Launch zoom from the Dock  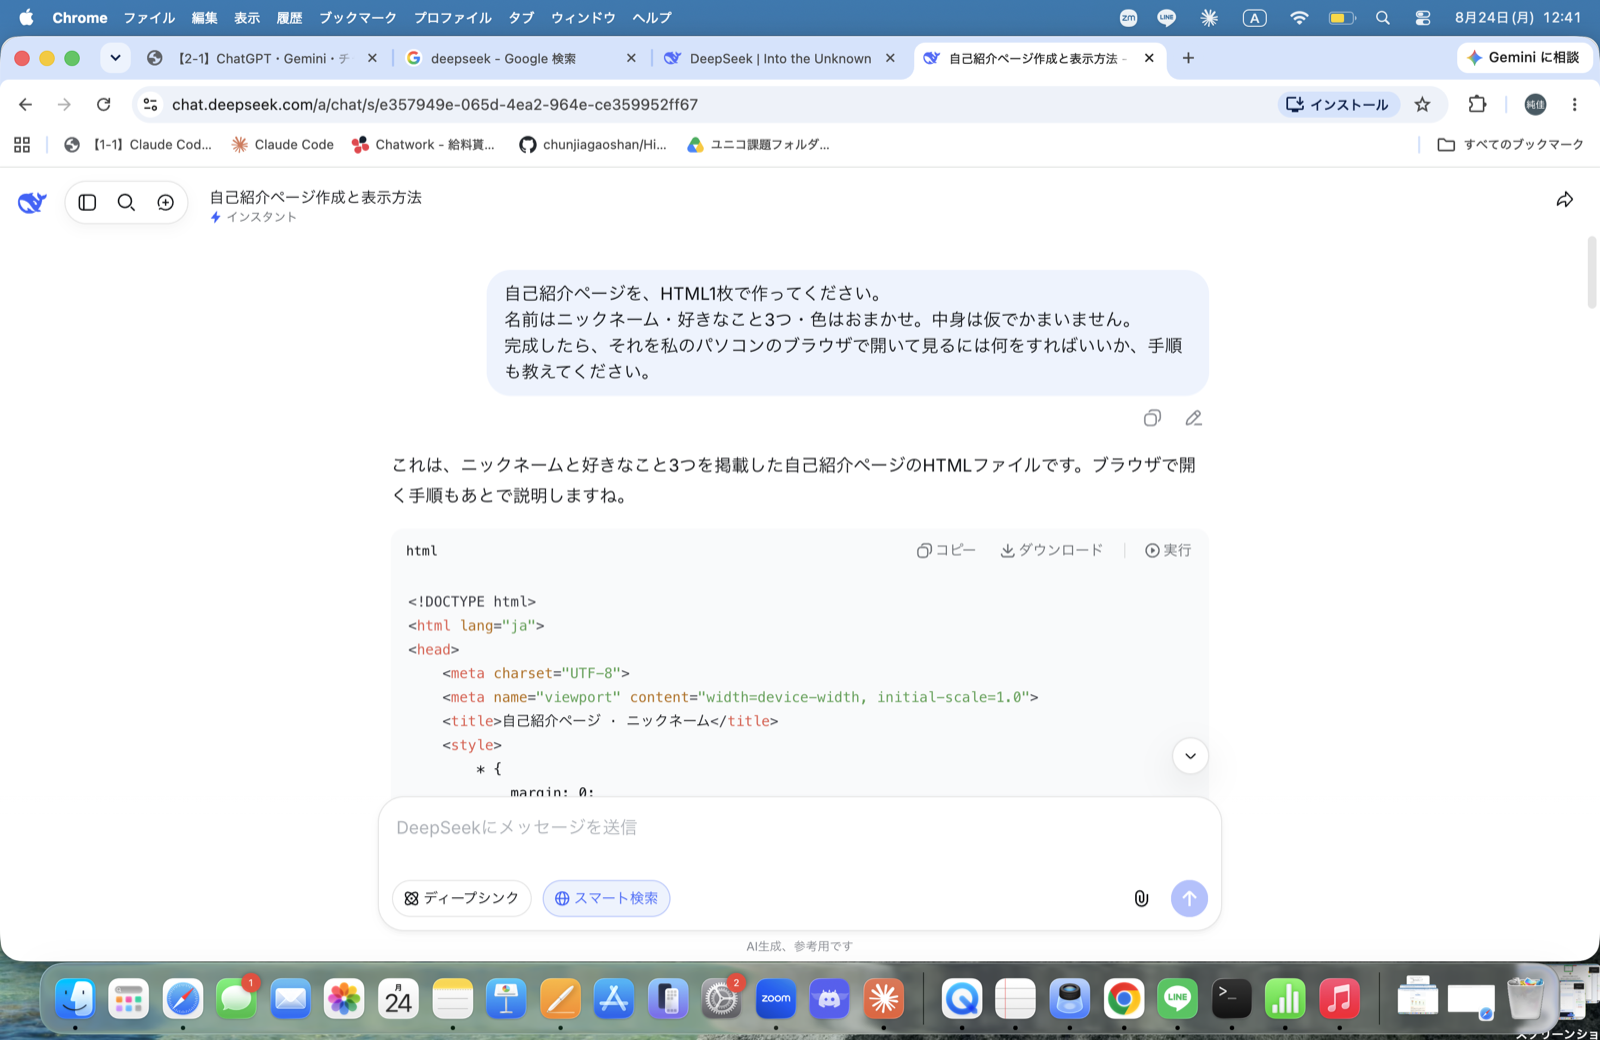click(x=775, y=998)
